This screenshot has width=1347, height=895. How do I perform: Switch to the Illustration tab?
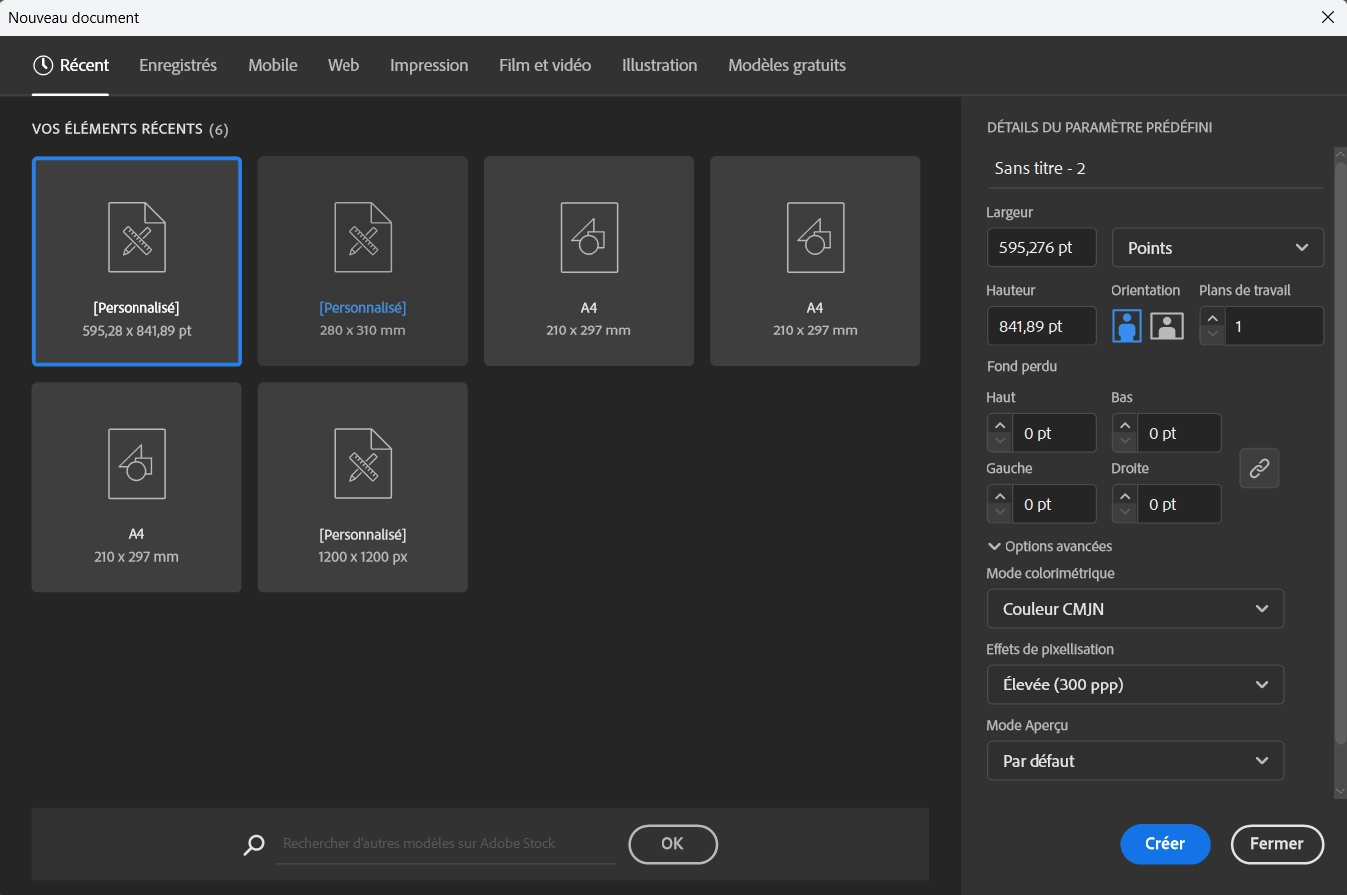(x=659, y=65)
